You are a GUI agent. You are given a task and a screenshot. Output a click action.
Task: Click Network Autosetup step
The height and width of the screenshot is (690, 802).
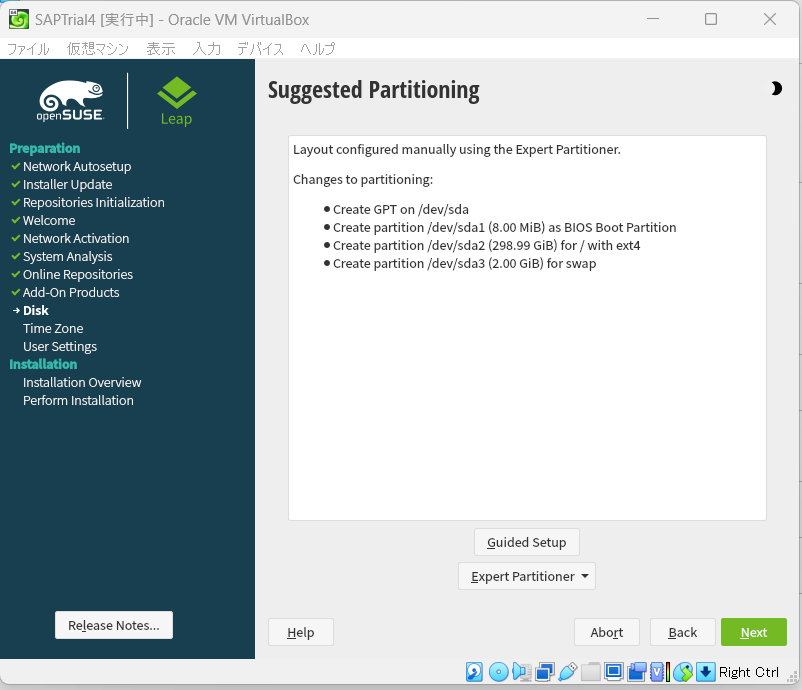pyautogui.click(x=77, y=166)
